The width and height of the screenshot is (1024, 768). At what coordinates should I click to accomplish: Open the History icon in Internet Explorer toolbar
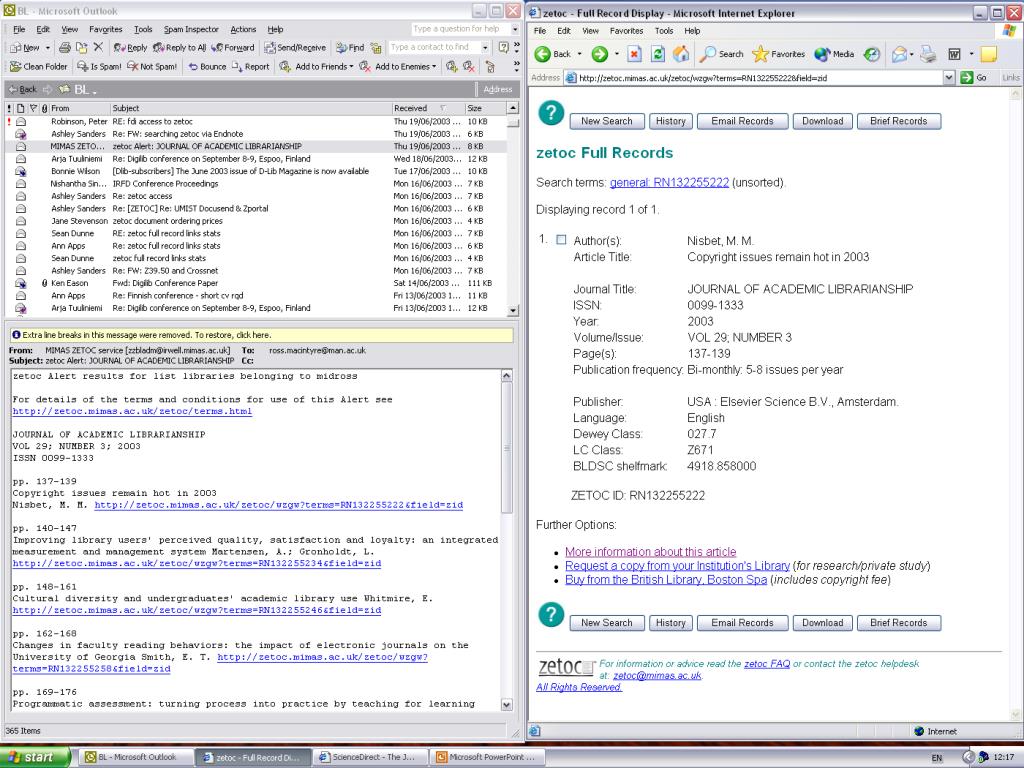[x=872, y=54]
